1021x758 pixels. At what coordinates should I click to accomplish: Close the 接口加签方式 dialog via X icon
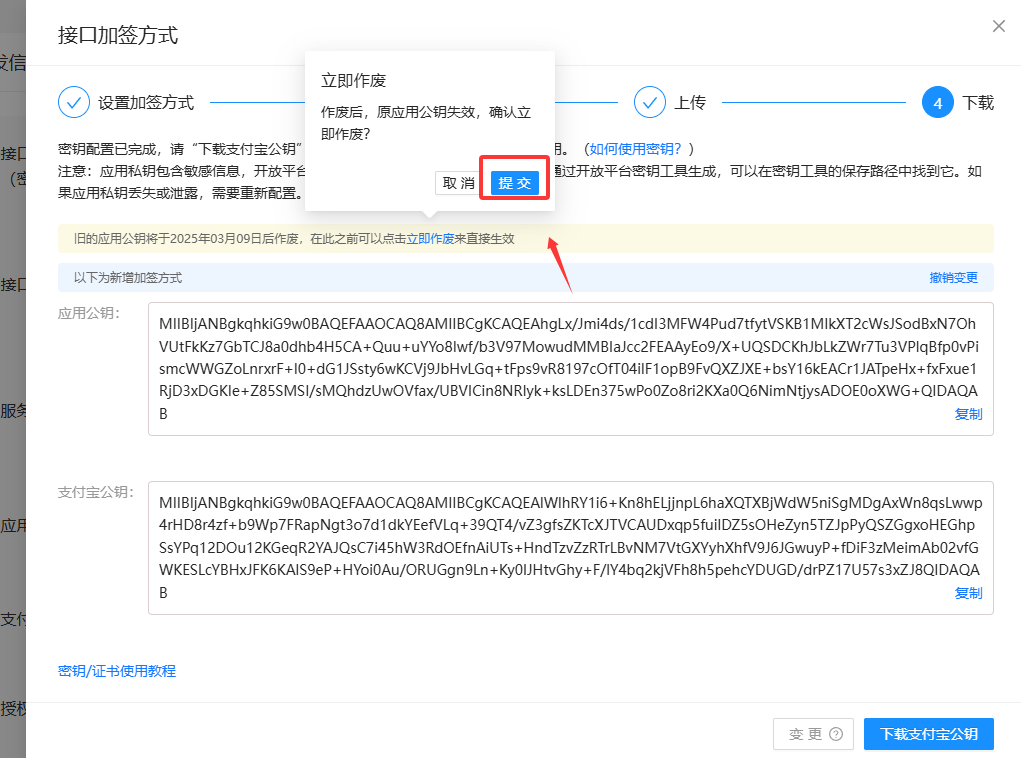click(x=998, y=26)
